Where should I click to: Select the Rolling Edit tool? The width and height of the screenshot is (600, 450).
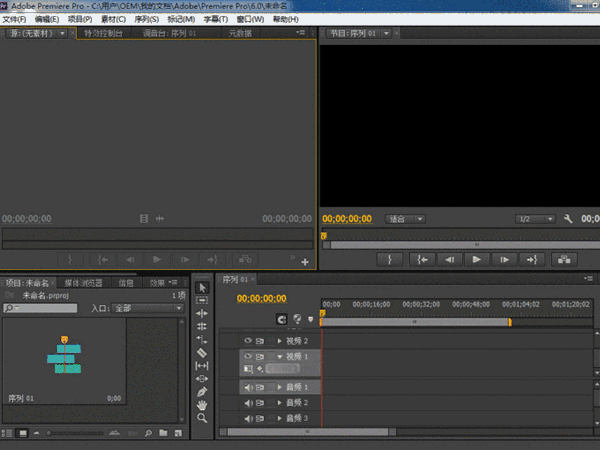pyautogui.click(x=202, y=326)
